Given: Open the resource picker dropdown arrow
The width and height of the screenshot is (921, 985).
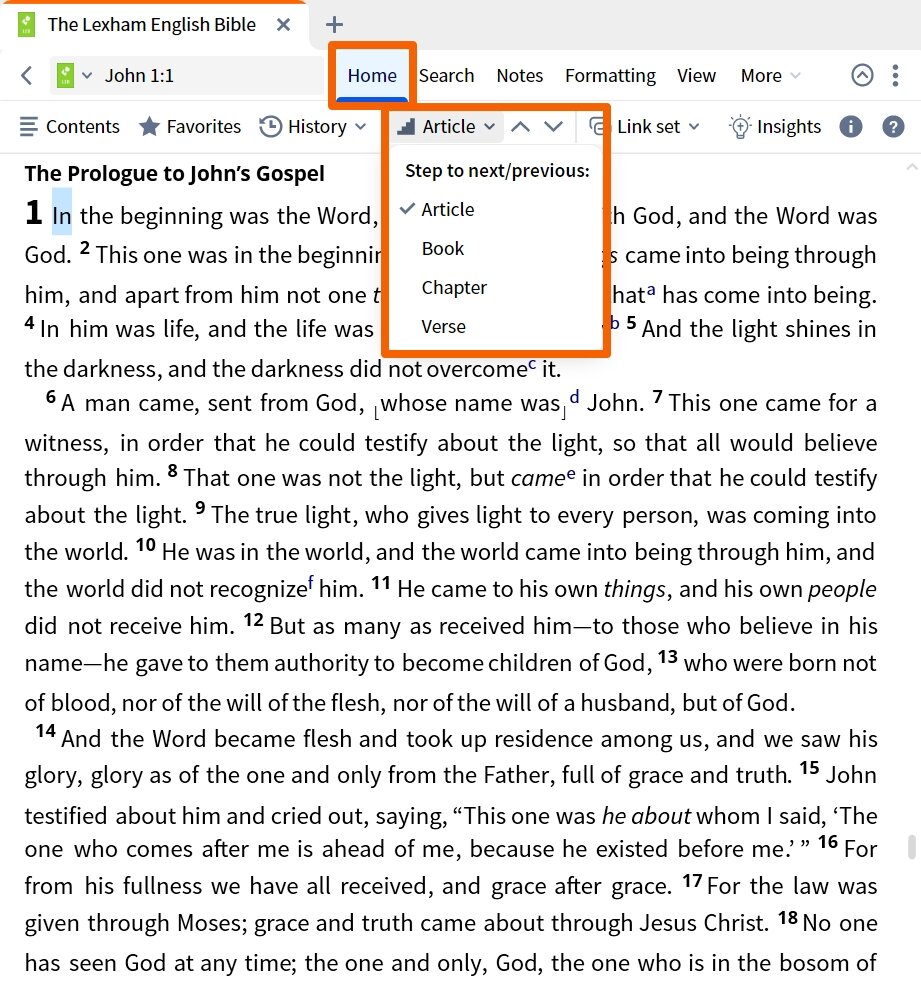Looking at the screenshot, I should pos(87,76).
